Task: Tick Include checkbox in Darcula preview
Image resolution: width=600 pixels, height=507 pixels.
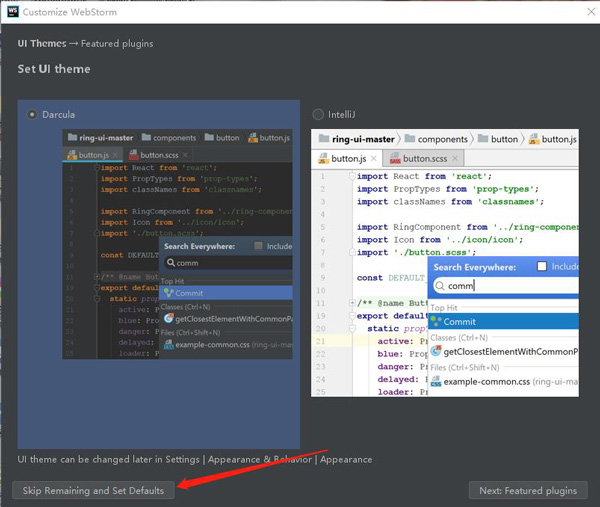Action: click(x=258, y=246)
